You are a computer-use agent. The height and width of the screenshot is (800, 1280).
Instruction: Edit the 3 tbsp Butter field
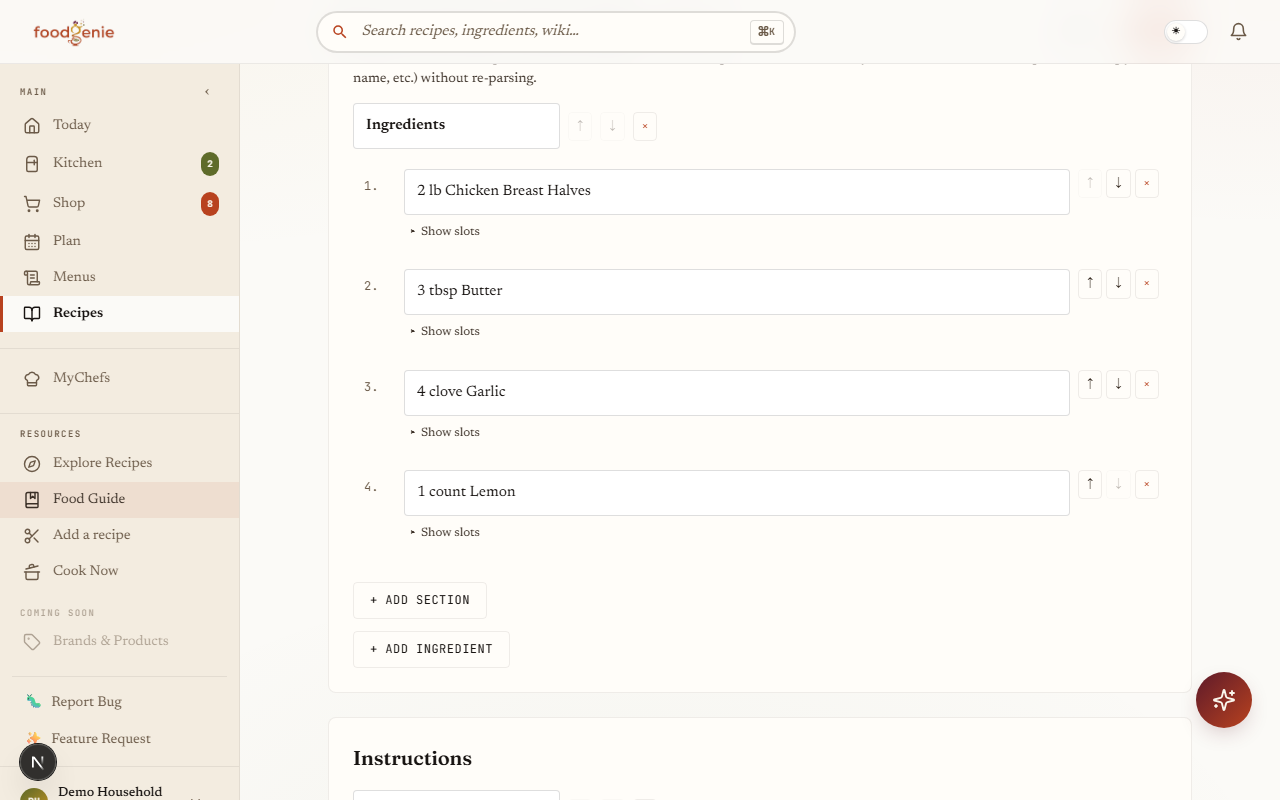pos(737,292)
